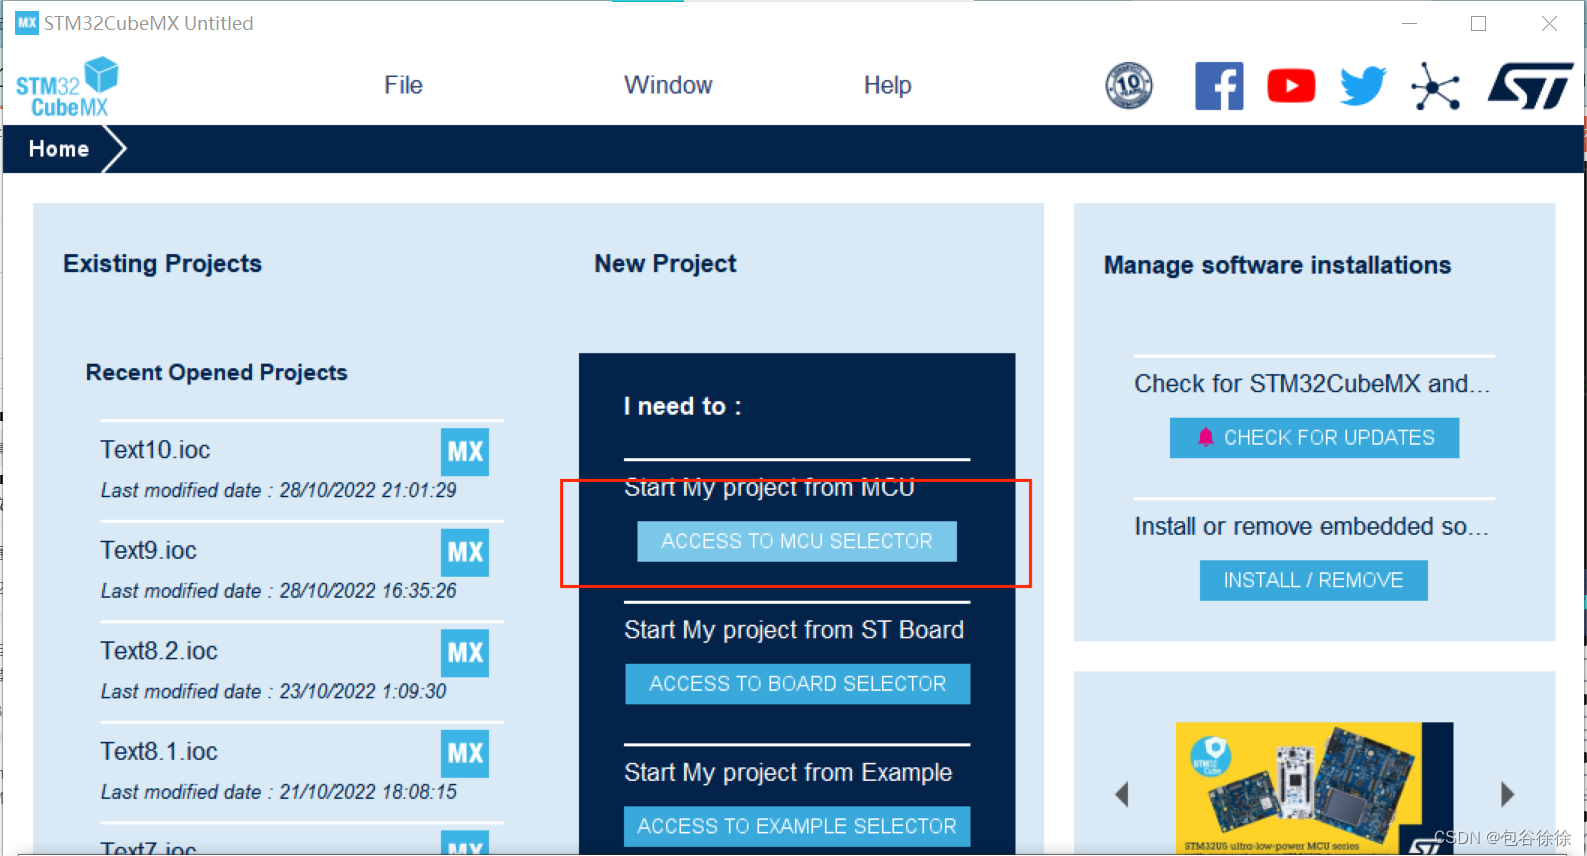Click the Text8.2.ioc last modified date
This screenshot has width=1587, height=856.
click(273, 691)
